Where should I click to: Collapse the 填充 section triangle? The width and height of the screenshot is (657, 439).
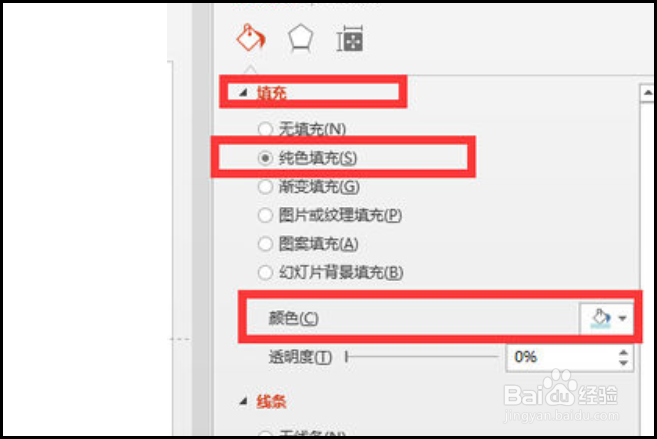243,93
